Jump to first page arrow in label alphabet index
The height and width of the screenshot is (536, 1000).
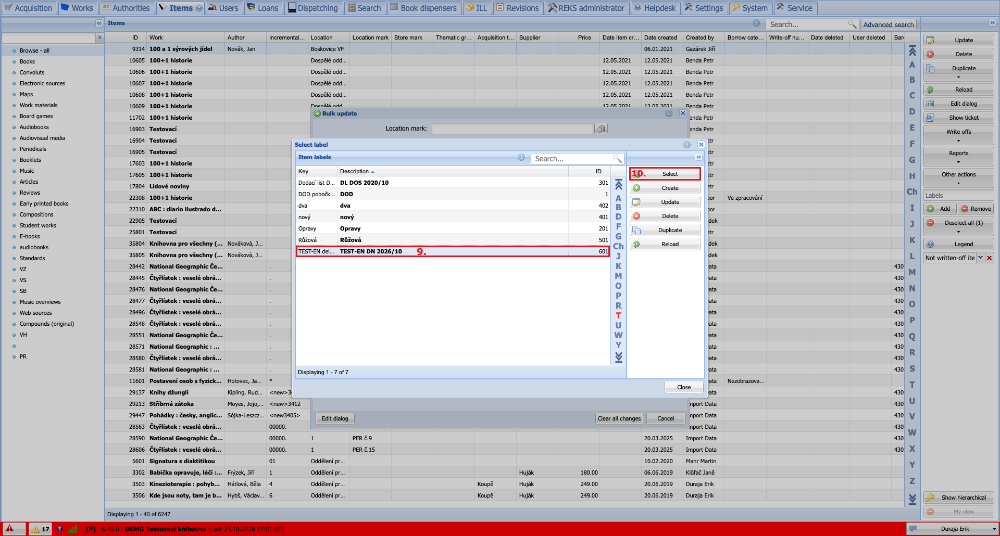[618, 185]
